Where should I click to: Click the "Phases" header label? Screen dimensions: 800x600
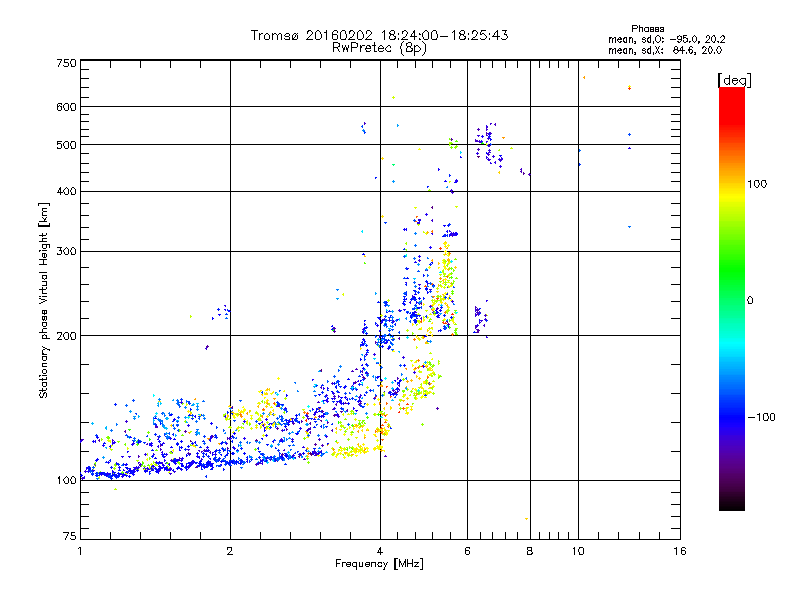click(x=647, y=29)
